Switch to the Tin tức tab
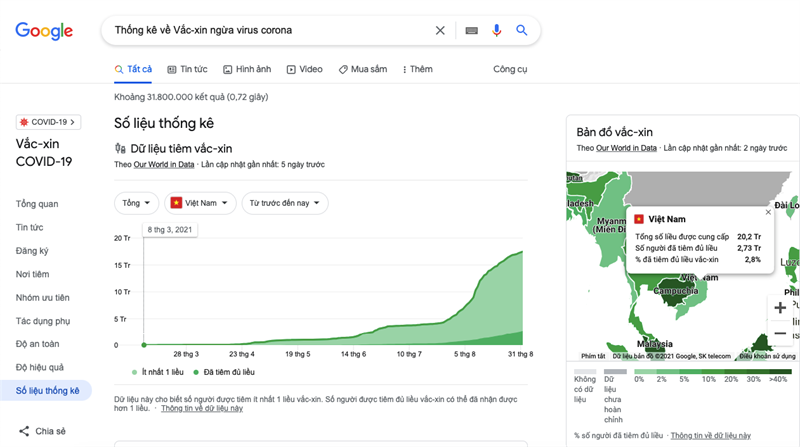800x447 pixels. [x=187, y=69]
